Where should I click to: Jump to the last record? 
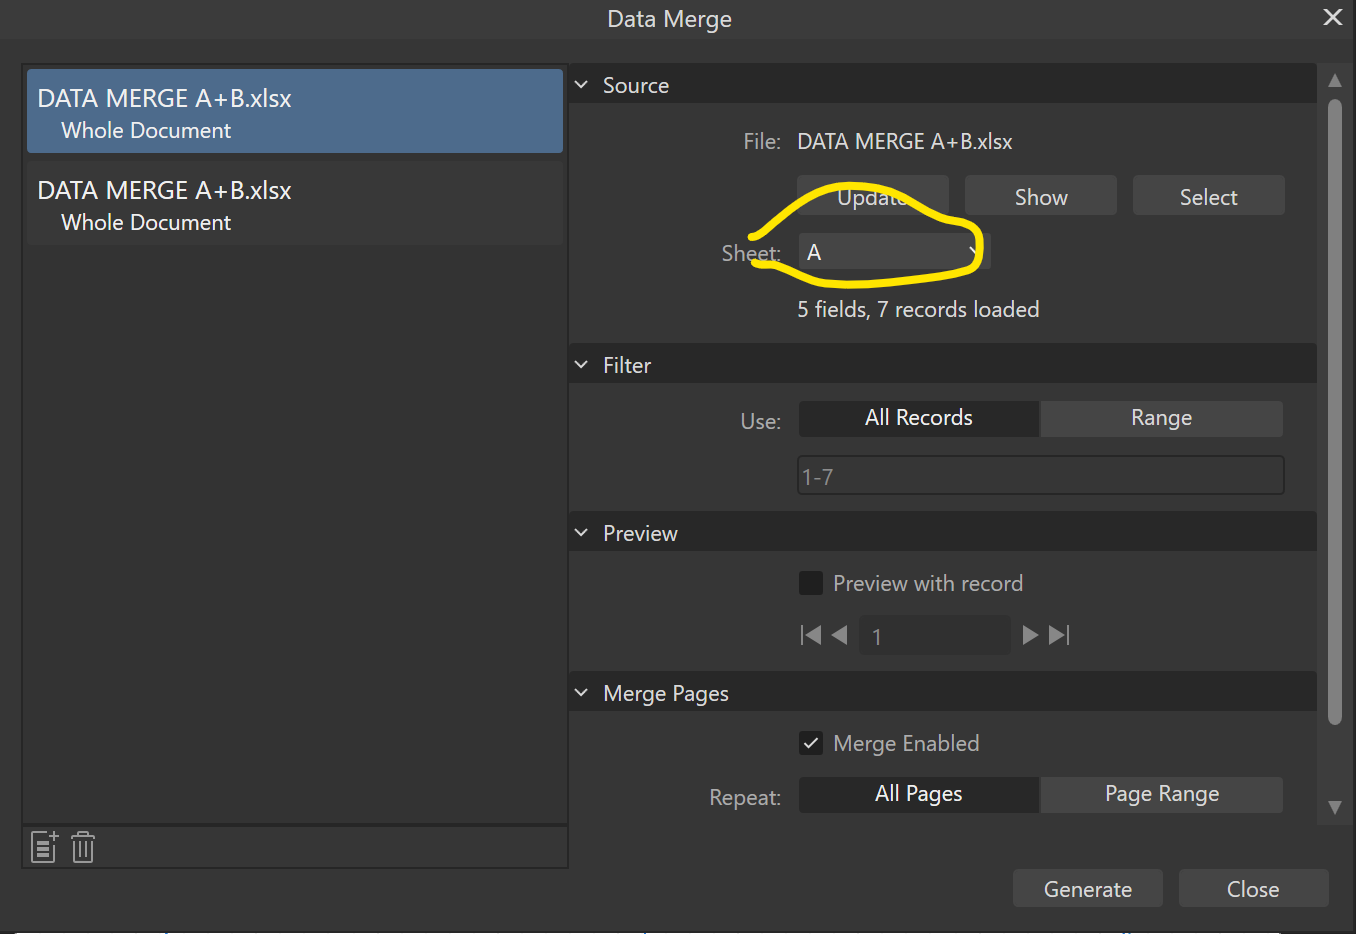pyautogui.click(x=1059, y=634)
